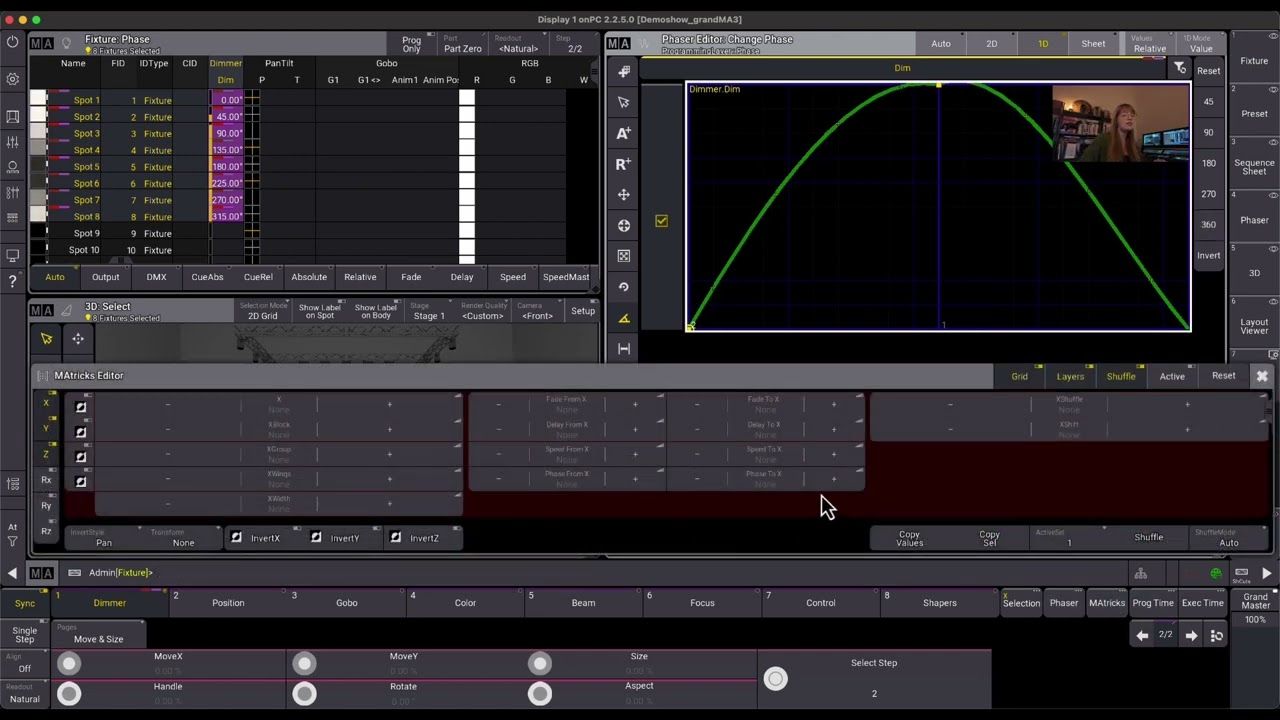Select the crosshair target tool in Phaser Editor
Viewport: 1280px width, 720px height.
point(624,226)
